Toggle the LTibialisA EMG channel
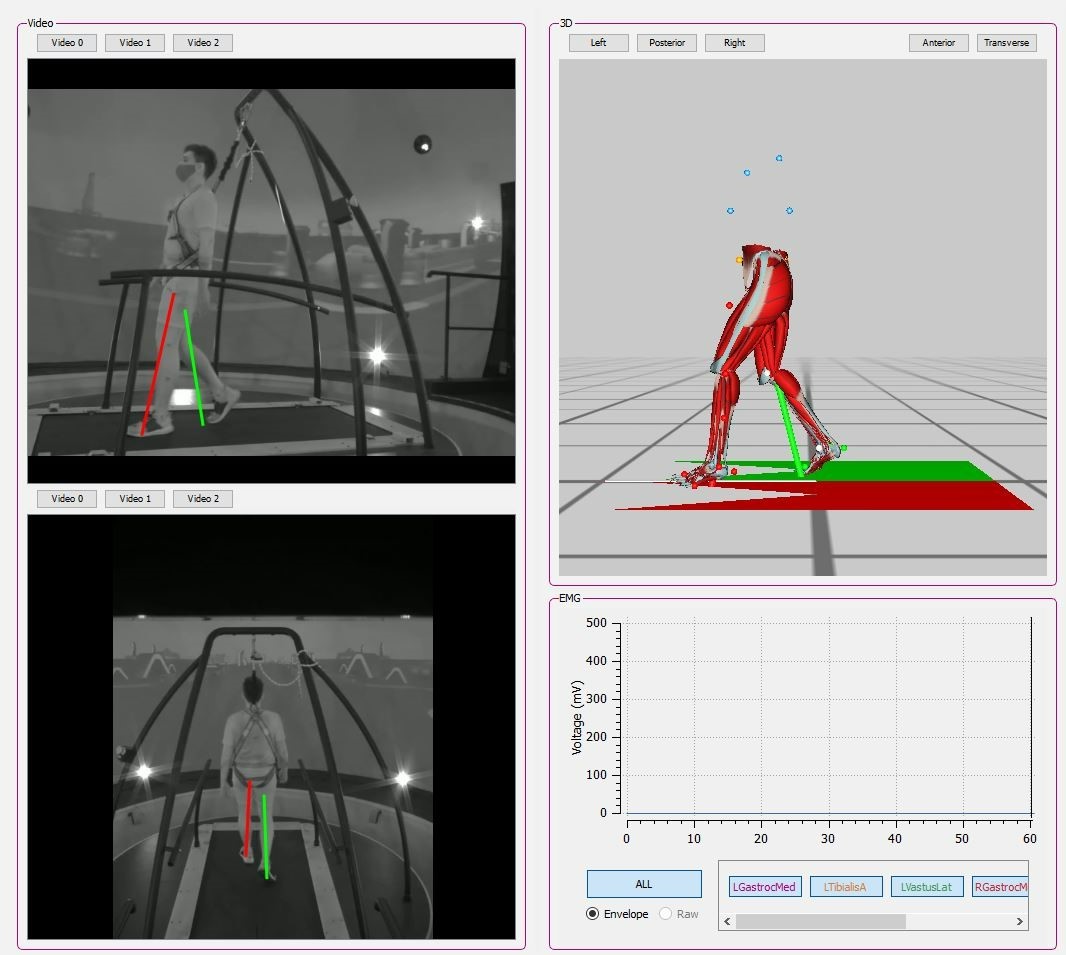 click(x=846, y=887)
